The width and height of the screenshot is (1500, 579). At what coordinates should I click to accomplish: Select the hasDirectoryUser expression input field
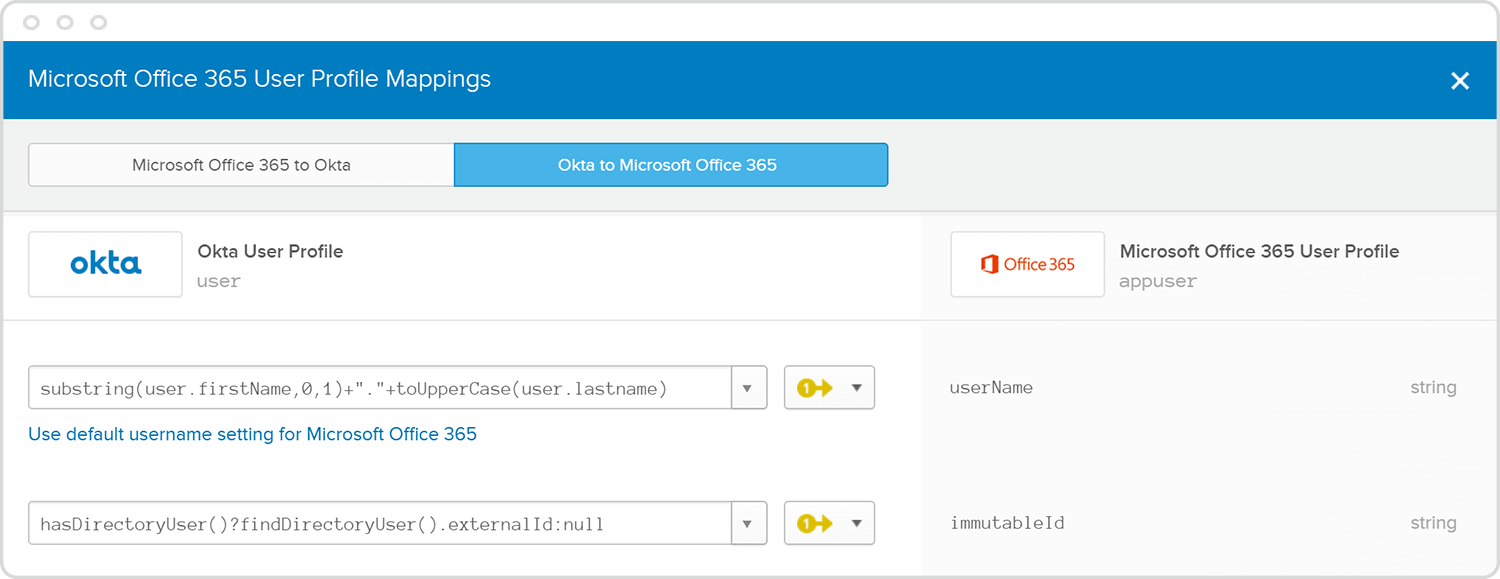tap(380, 522)
